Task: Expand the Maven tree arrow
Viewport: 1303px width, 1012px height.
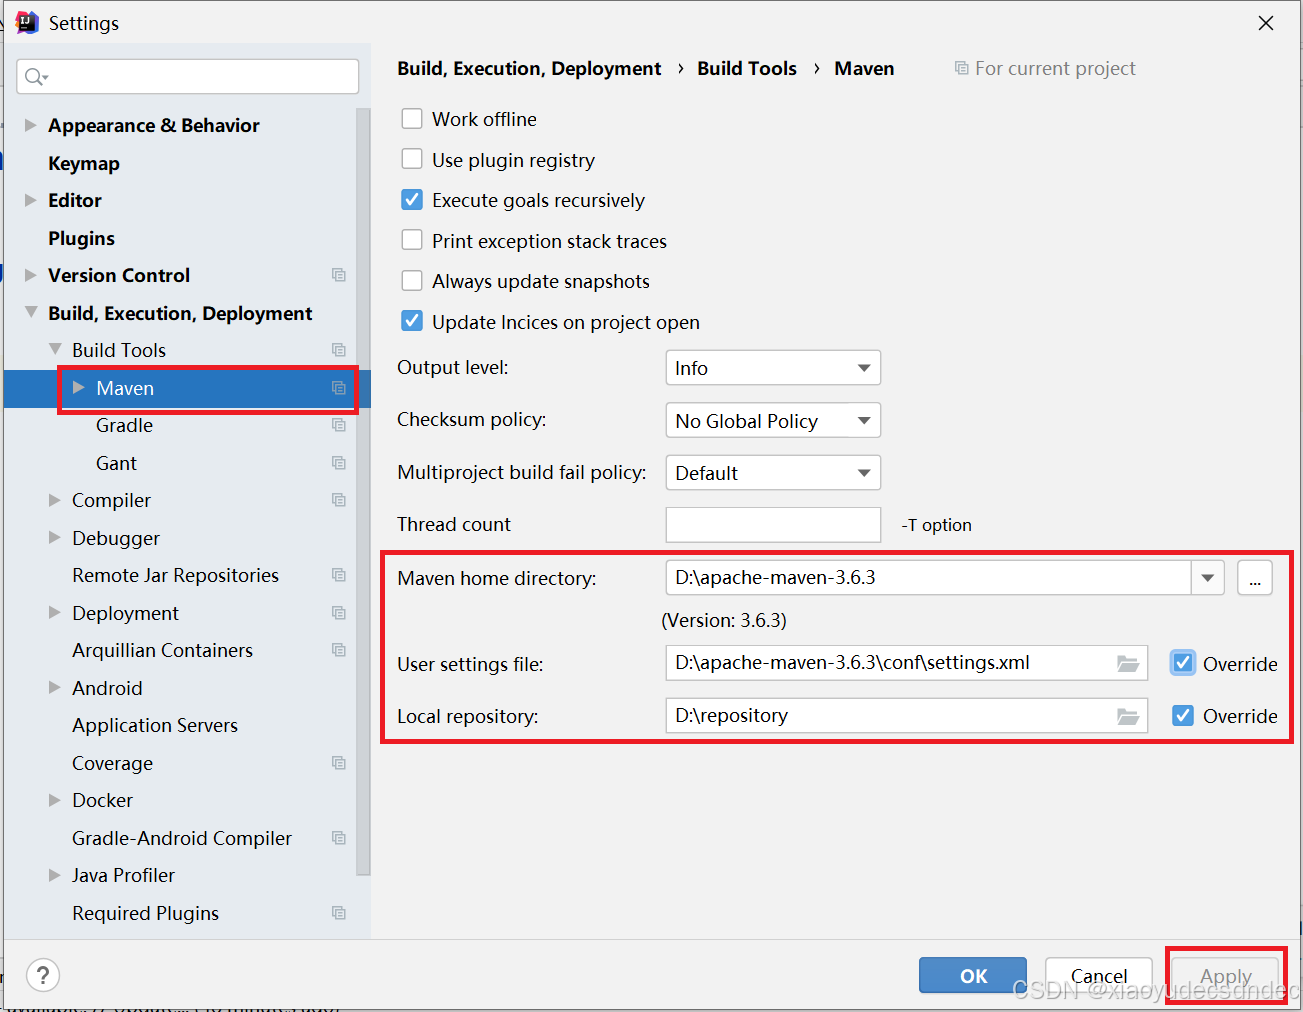Action: [x=79, y=387]
